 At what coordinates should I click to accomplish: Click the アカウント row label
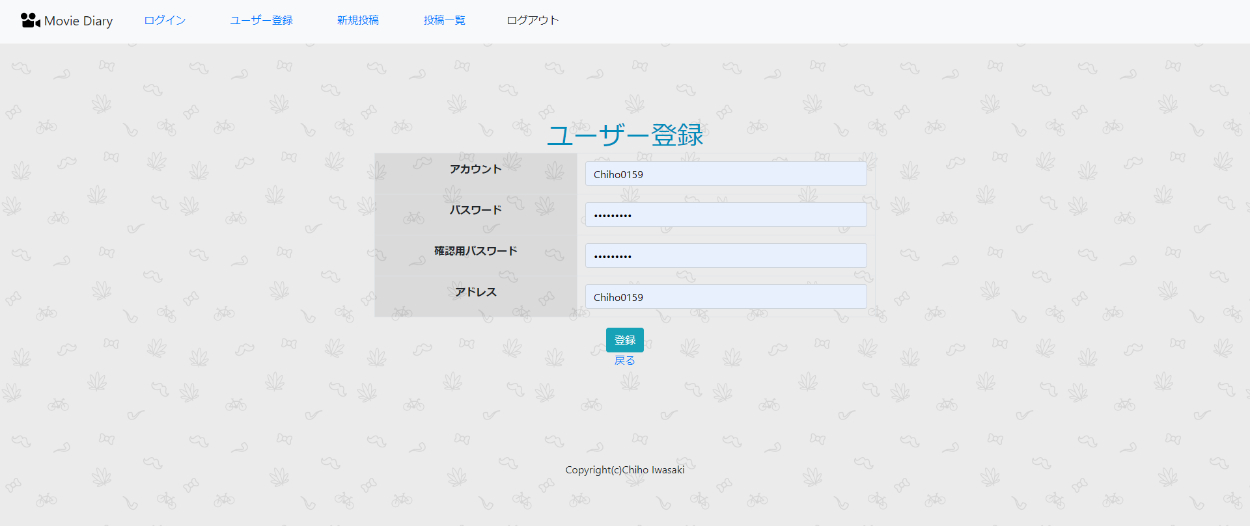pos(476,169)
